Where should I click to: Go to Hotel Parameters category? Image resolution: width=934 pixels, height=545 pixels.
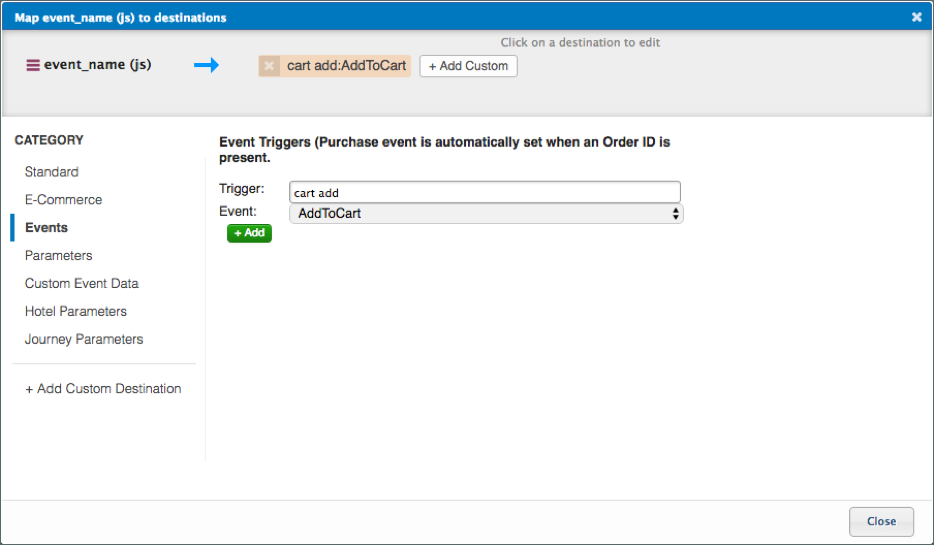(x=76, y=311)
